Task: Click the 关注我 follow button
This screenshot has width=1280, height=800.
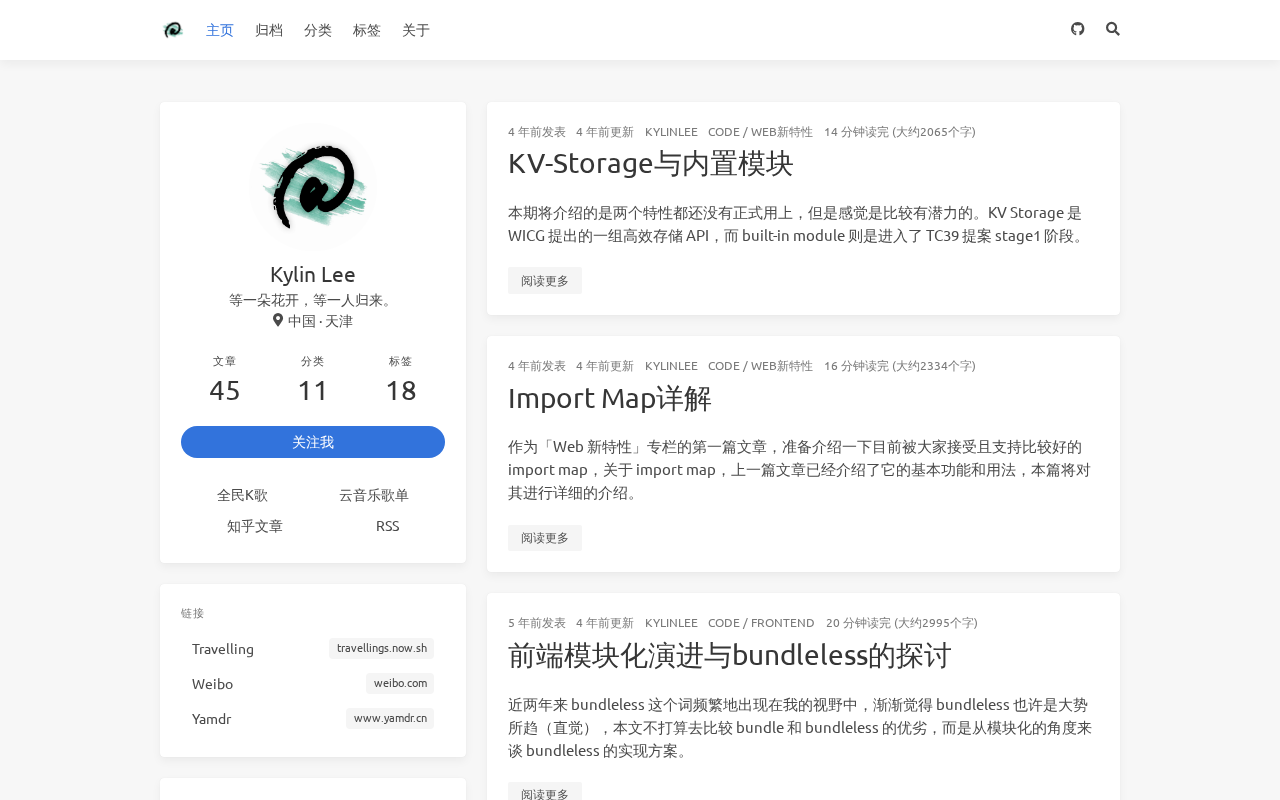Action: [x=313, y=442]
